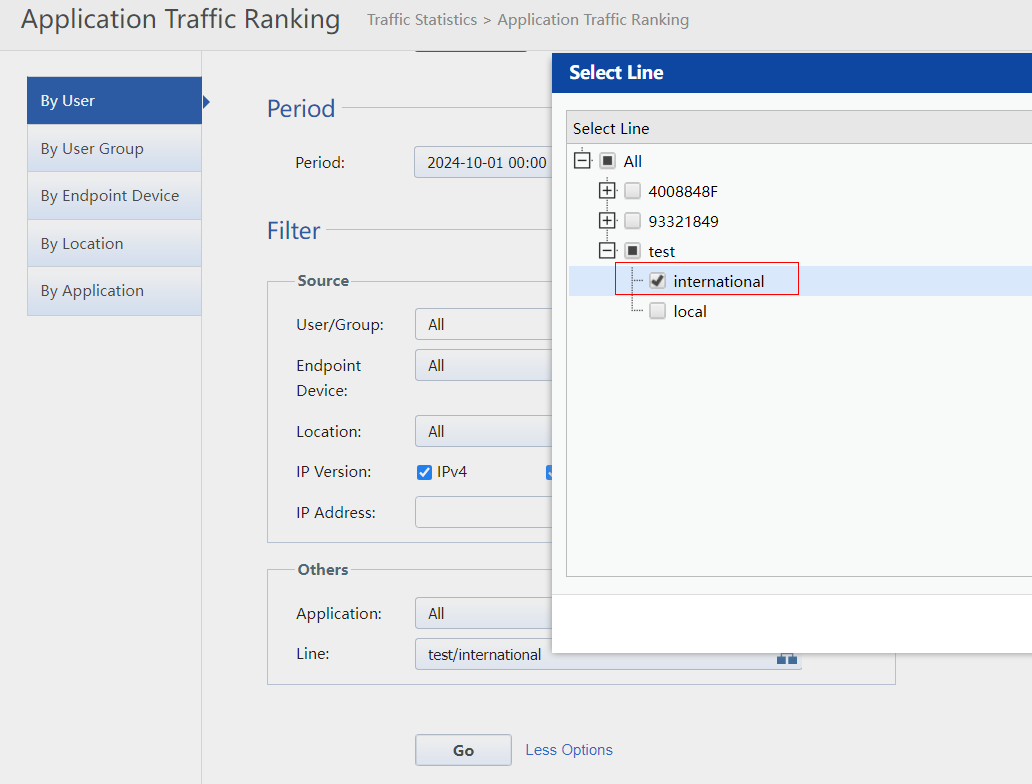Expand the 93321849 tree node
Viewport: 1032px width, 784px height.
pos(607,221)
